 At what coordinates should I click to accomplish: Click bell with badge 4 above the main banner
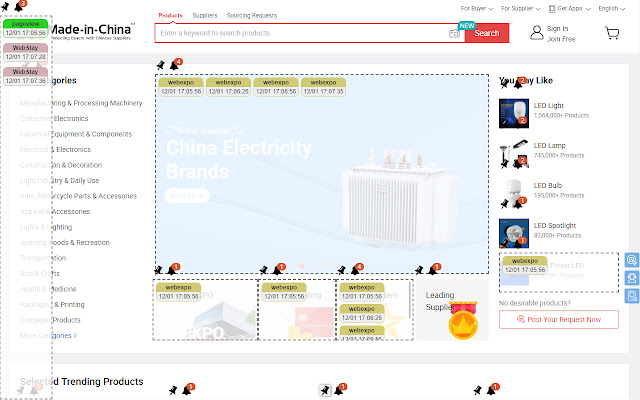176,64
